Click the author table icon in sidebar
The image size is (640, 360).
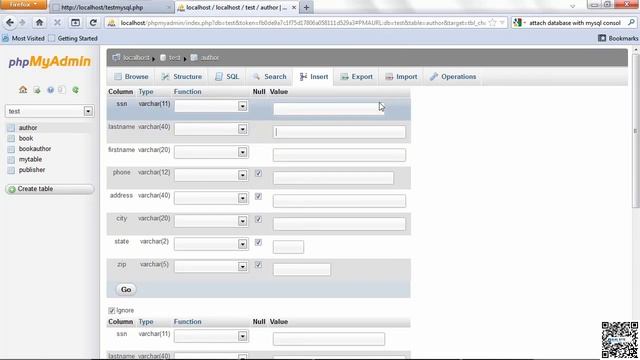pyautogui.click(x=11, y=128)
